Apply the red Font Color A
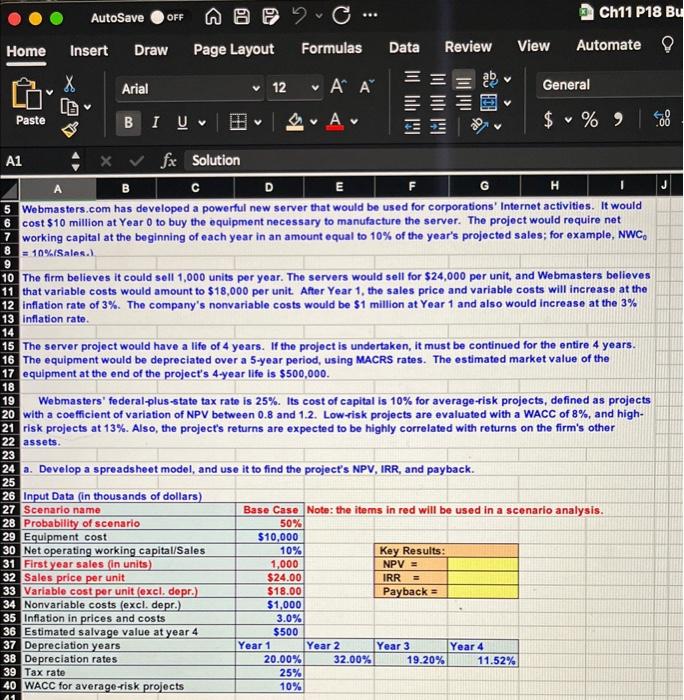Viewport: 684px width, 700px height. tap(335, 121)
